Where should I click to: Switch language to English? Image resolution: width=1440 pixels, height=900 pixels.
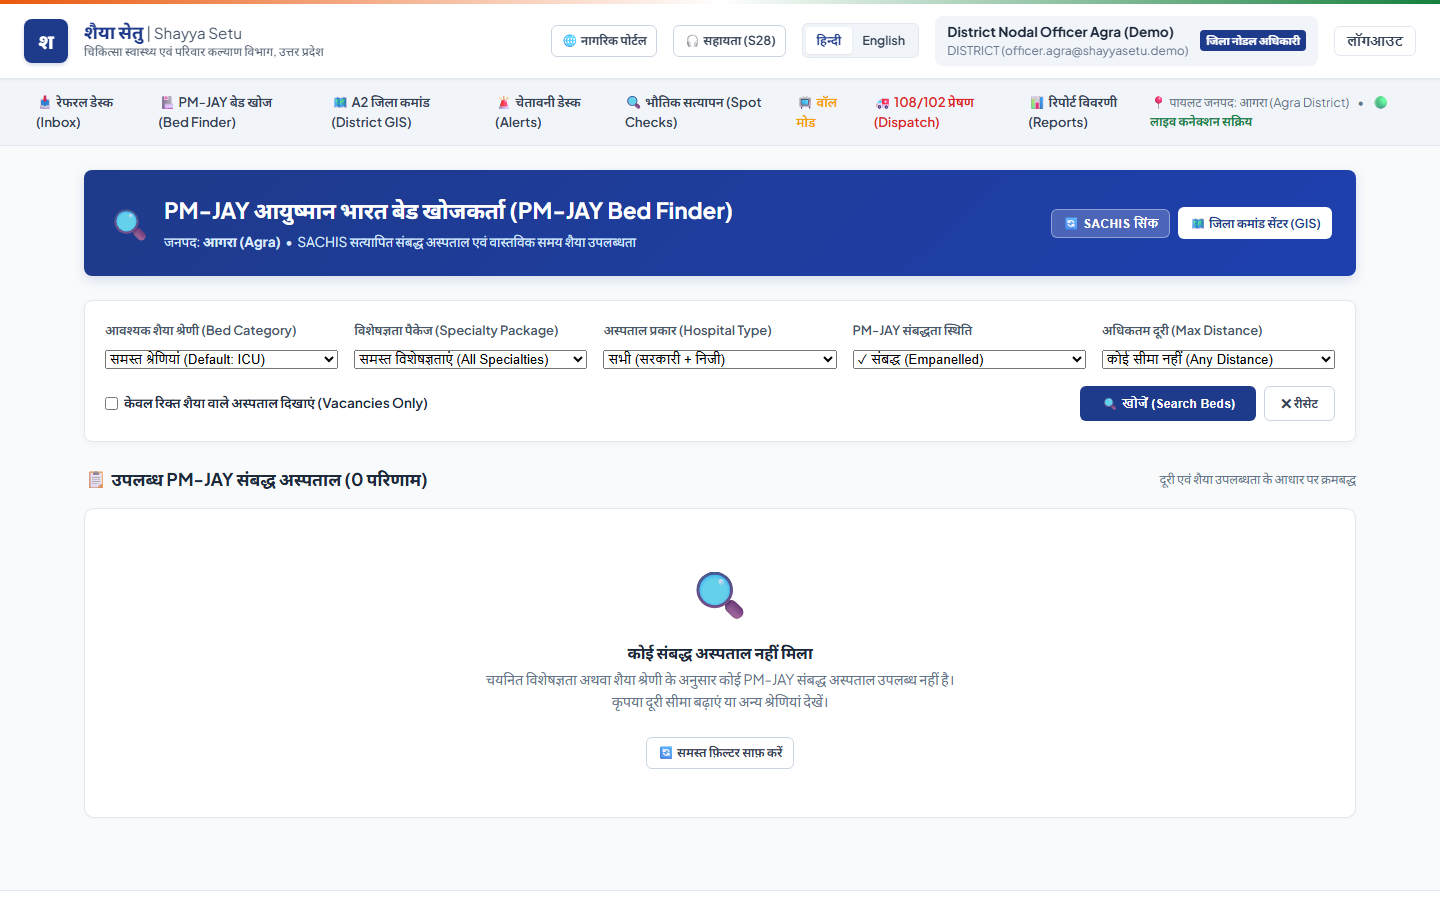tap(884, 41)
